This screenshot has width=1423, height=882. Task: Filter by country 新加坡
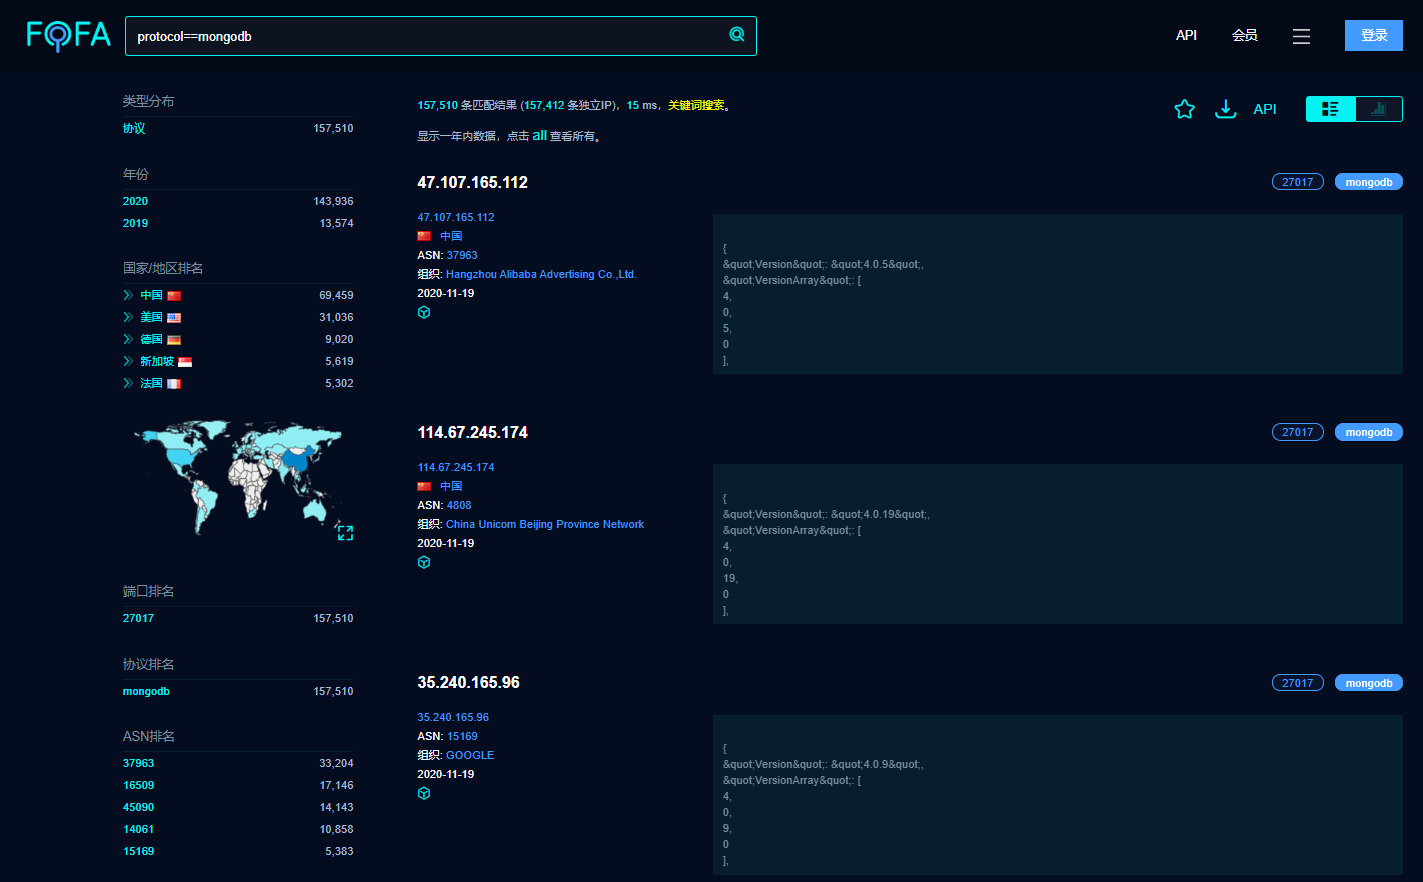[x=157, y=361]
